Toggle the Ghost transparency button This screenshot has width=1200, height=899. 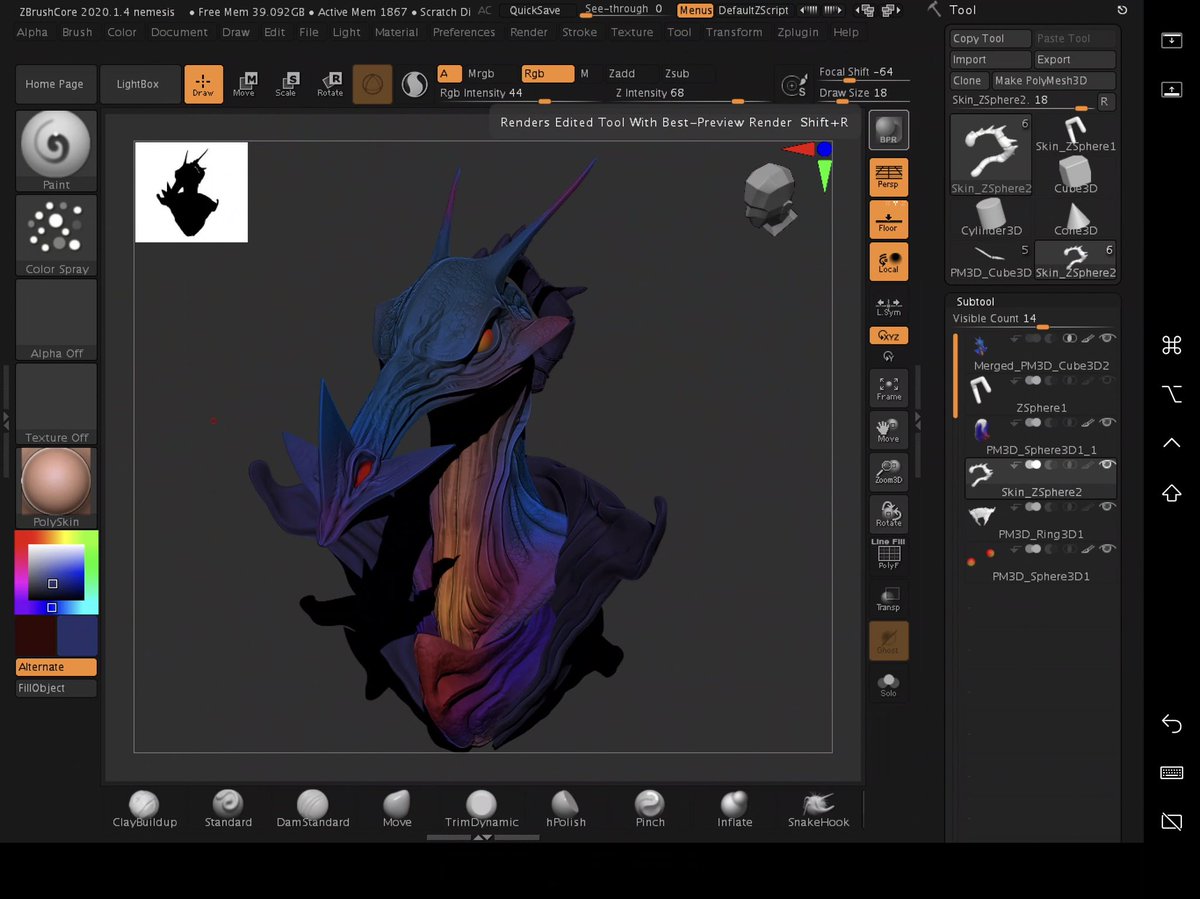889,640
